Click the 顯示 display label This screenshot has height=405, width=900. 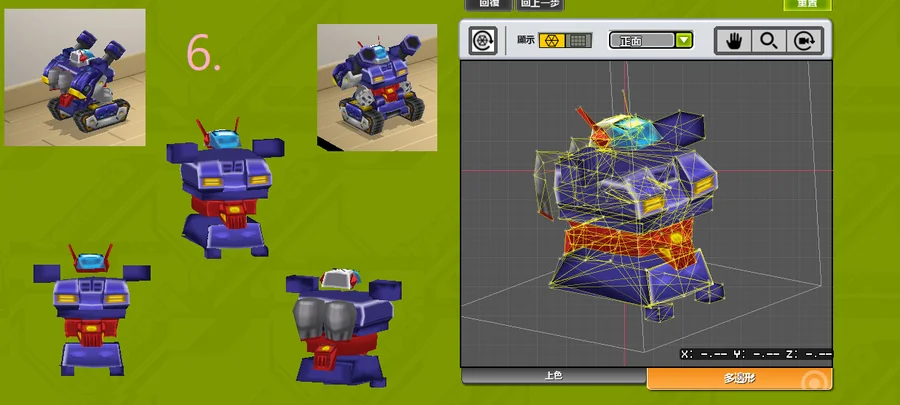coord(526,41)
